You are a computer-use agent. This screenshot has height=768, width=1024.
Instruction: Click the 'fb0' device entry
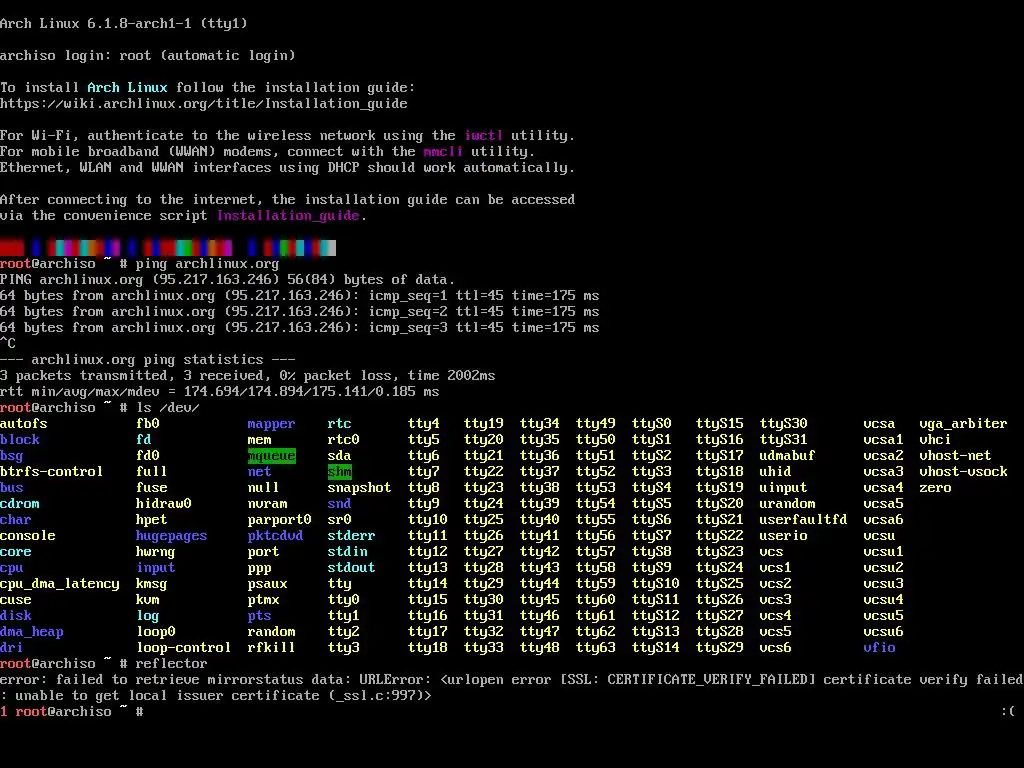click(148, 424)
